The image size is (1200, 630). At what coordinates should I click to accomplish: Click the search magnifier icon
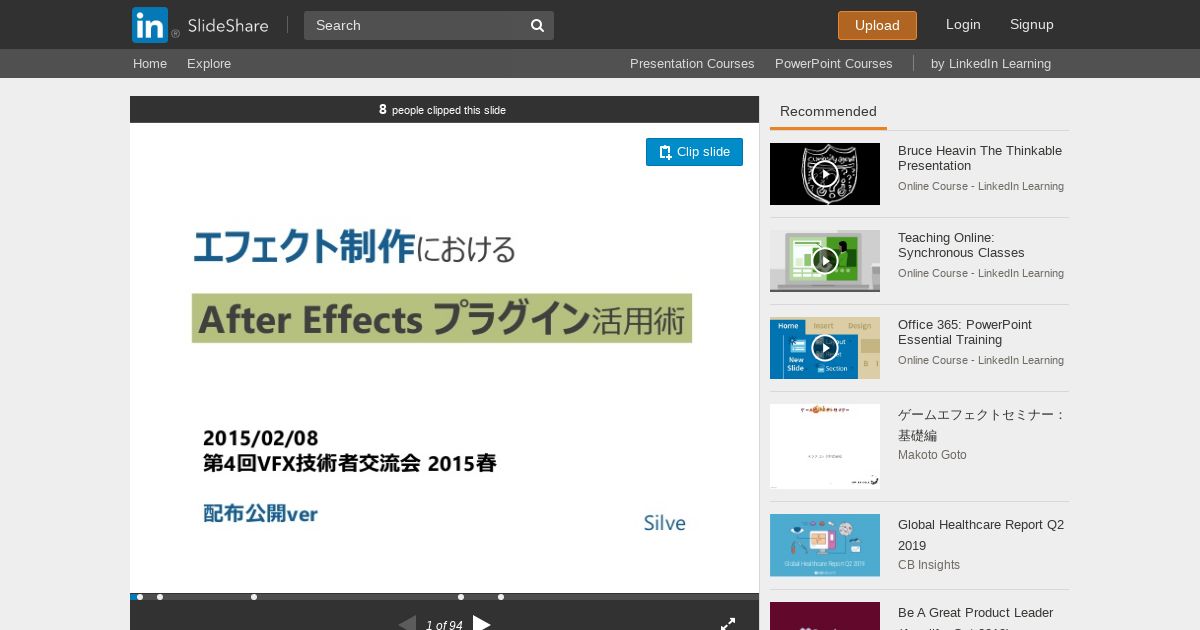[537, 25]
